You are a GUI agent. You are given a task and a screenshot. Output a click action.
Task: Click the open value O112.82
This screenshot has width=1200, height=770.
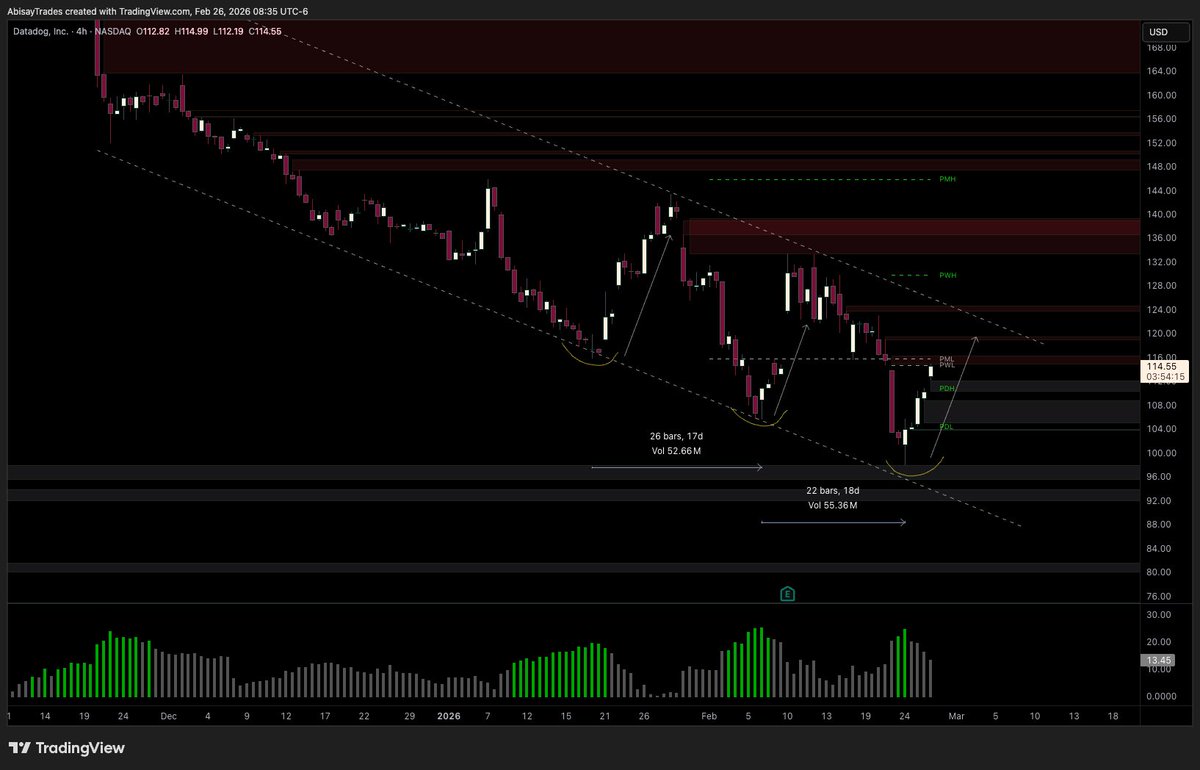coord(153,31)
